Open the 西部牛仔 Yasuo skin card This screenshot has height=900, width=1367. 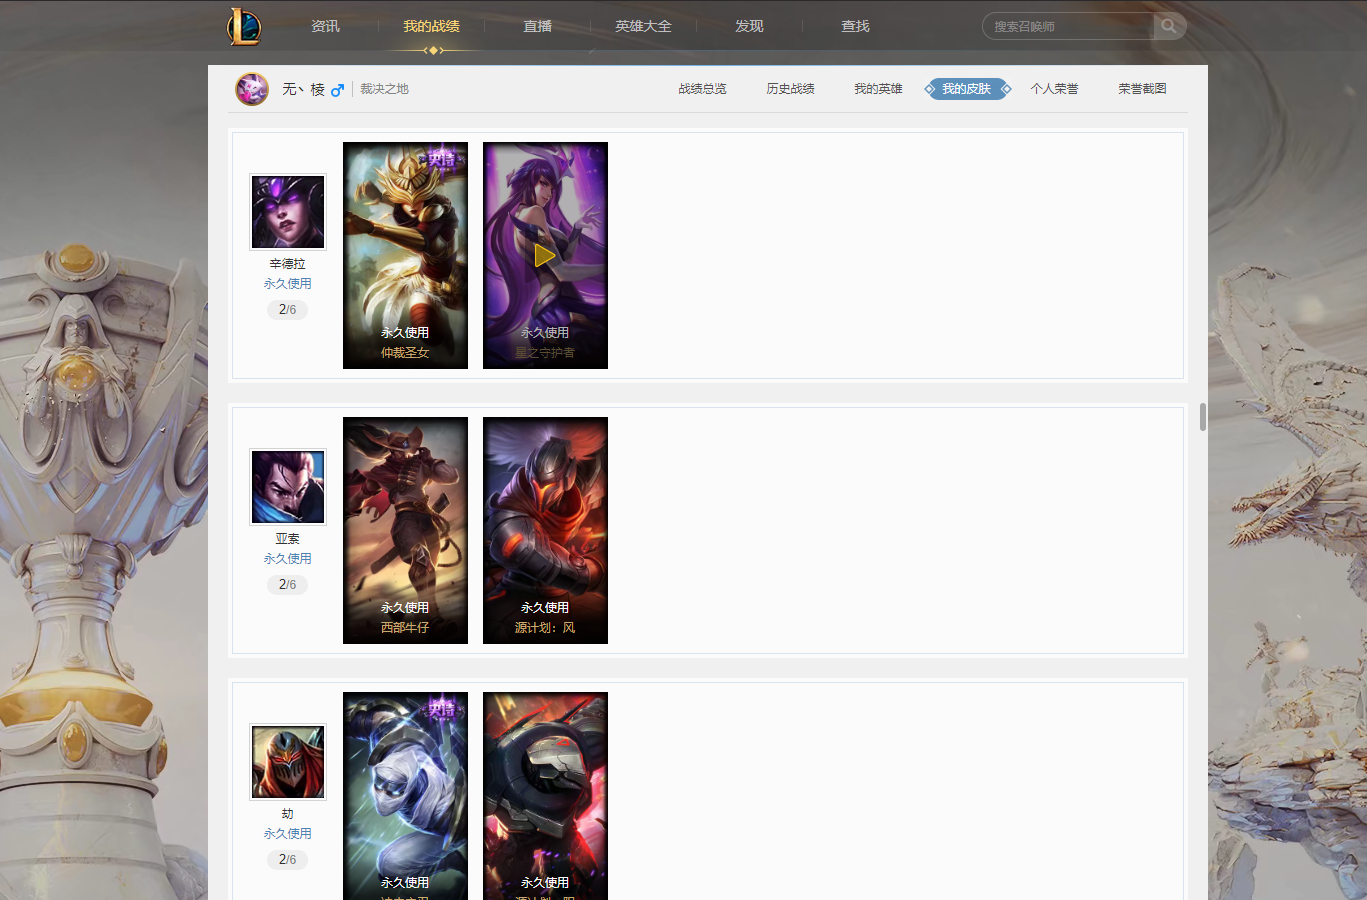(405, 530)
